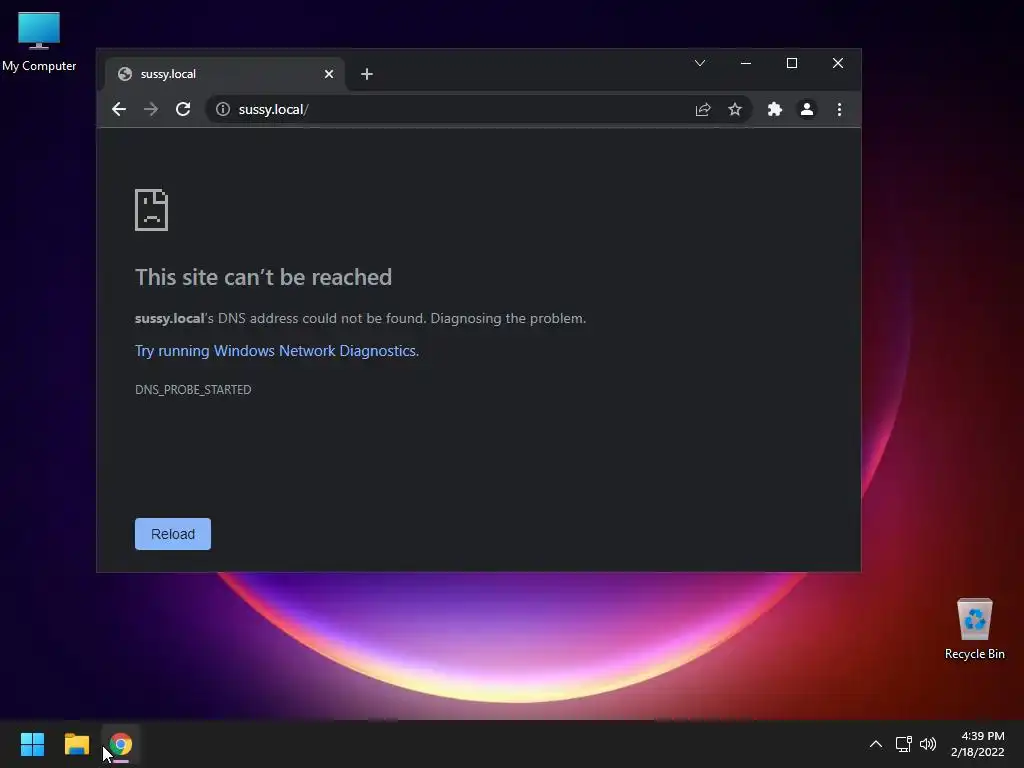Viewport: 1024px width, 768px height.
Task: Bookmark this tab with the star icon
Action: (x=735, y=109)
